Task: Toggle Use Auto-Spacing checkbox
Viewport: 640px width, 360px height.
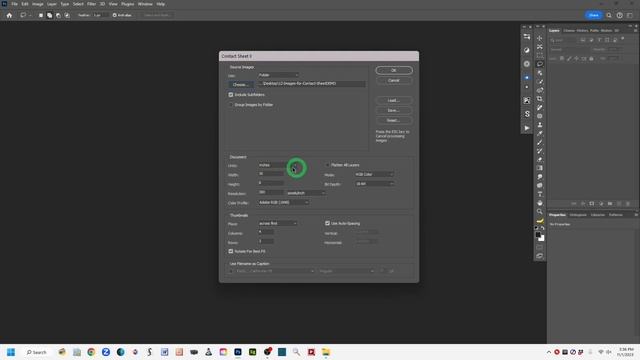Action: (x=327, y=223)
